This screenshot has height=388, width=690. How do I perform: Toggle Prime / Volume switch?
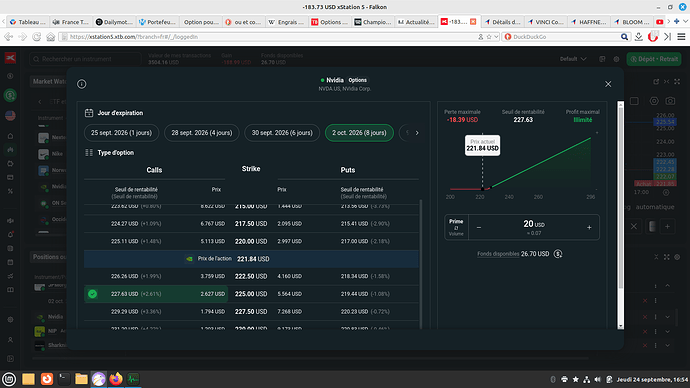pos(456,227)
